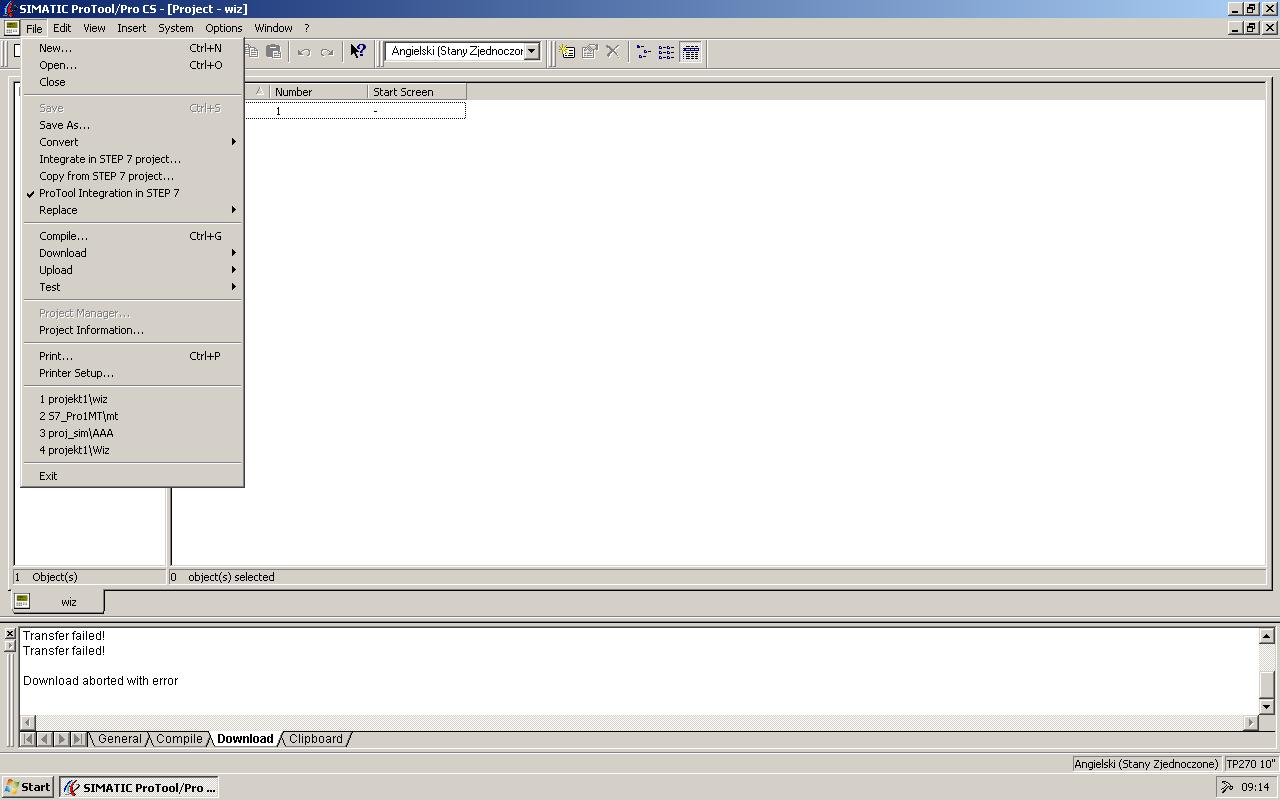Click the Redo arrow icon

click(326, 52)
